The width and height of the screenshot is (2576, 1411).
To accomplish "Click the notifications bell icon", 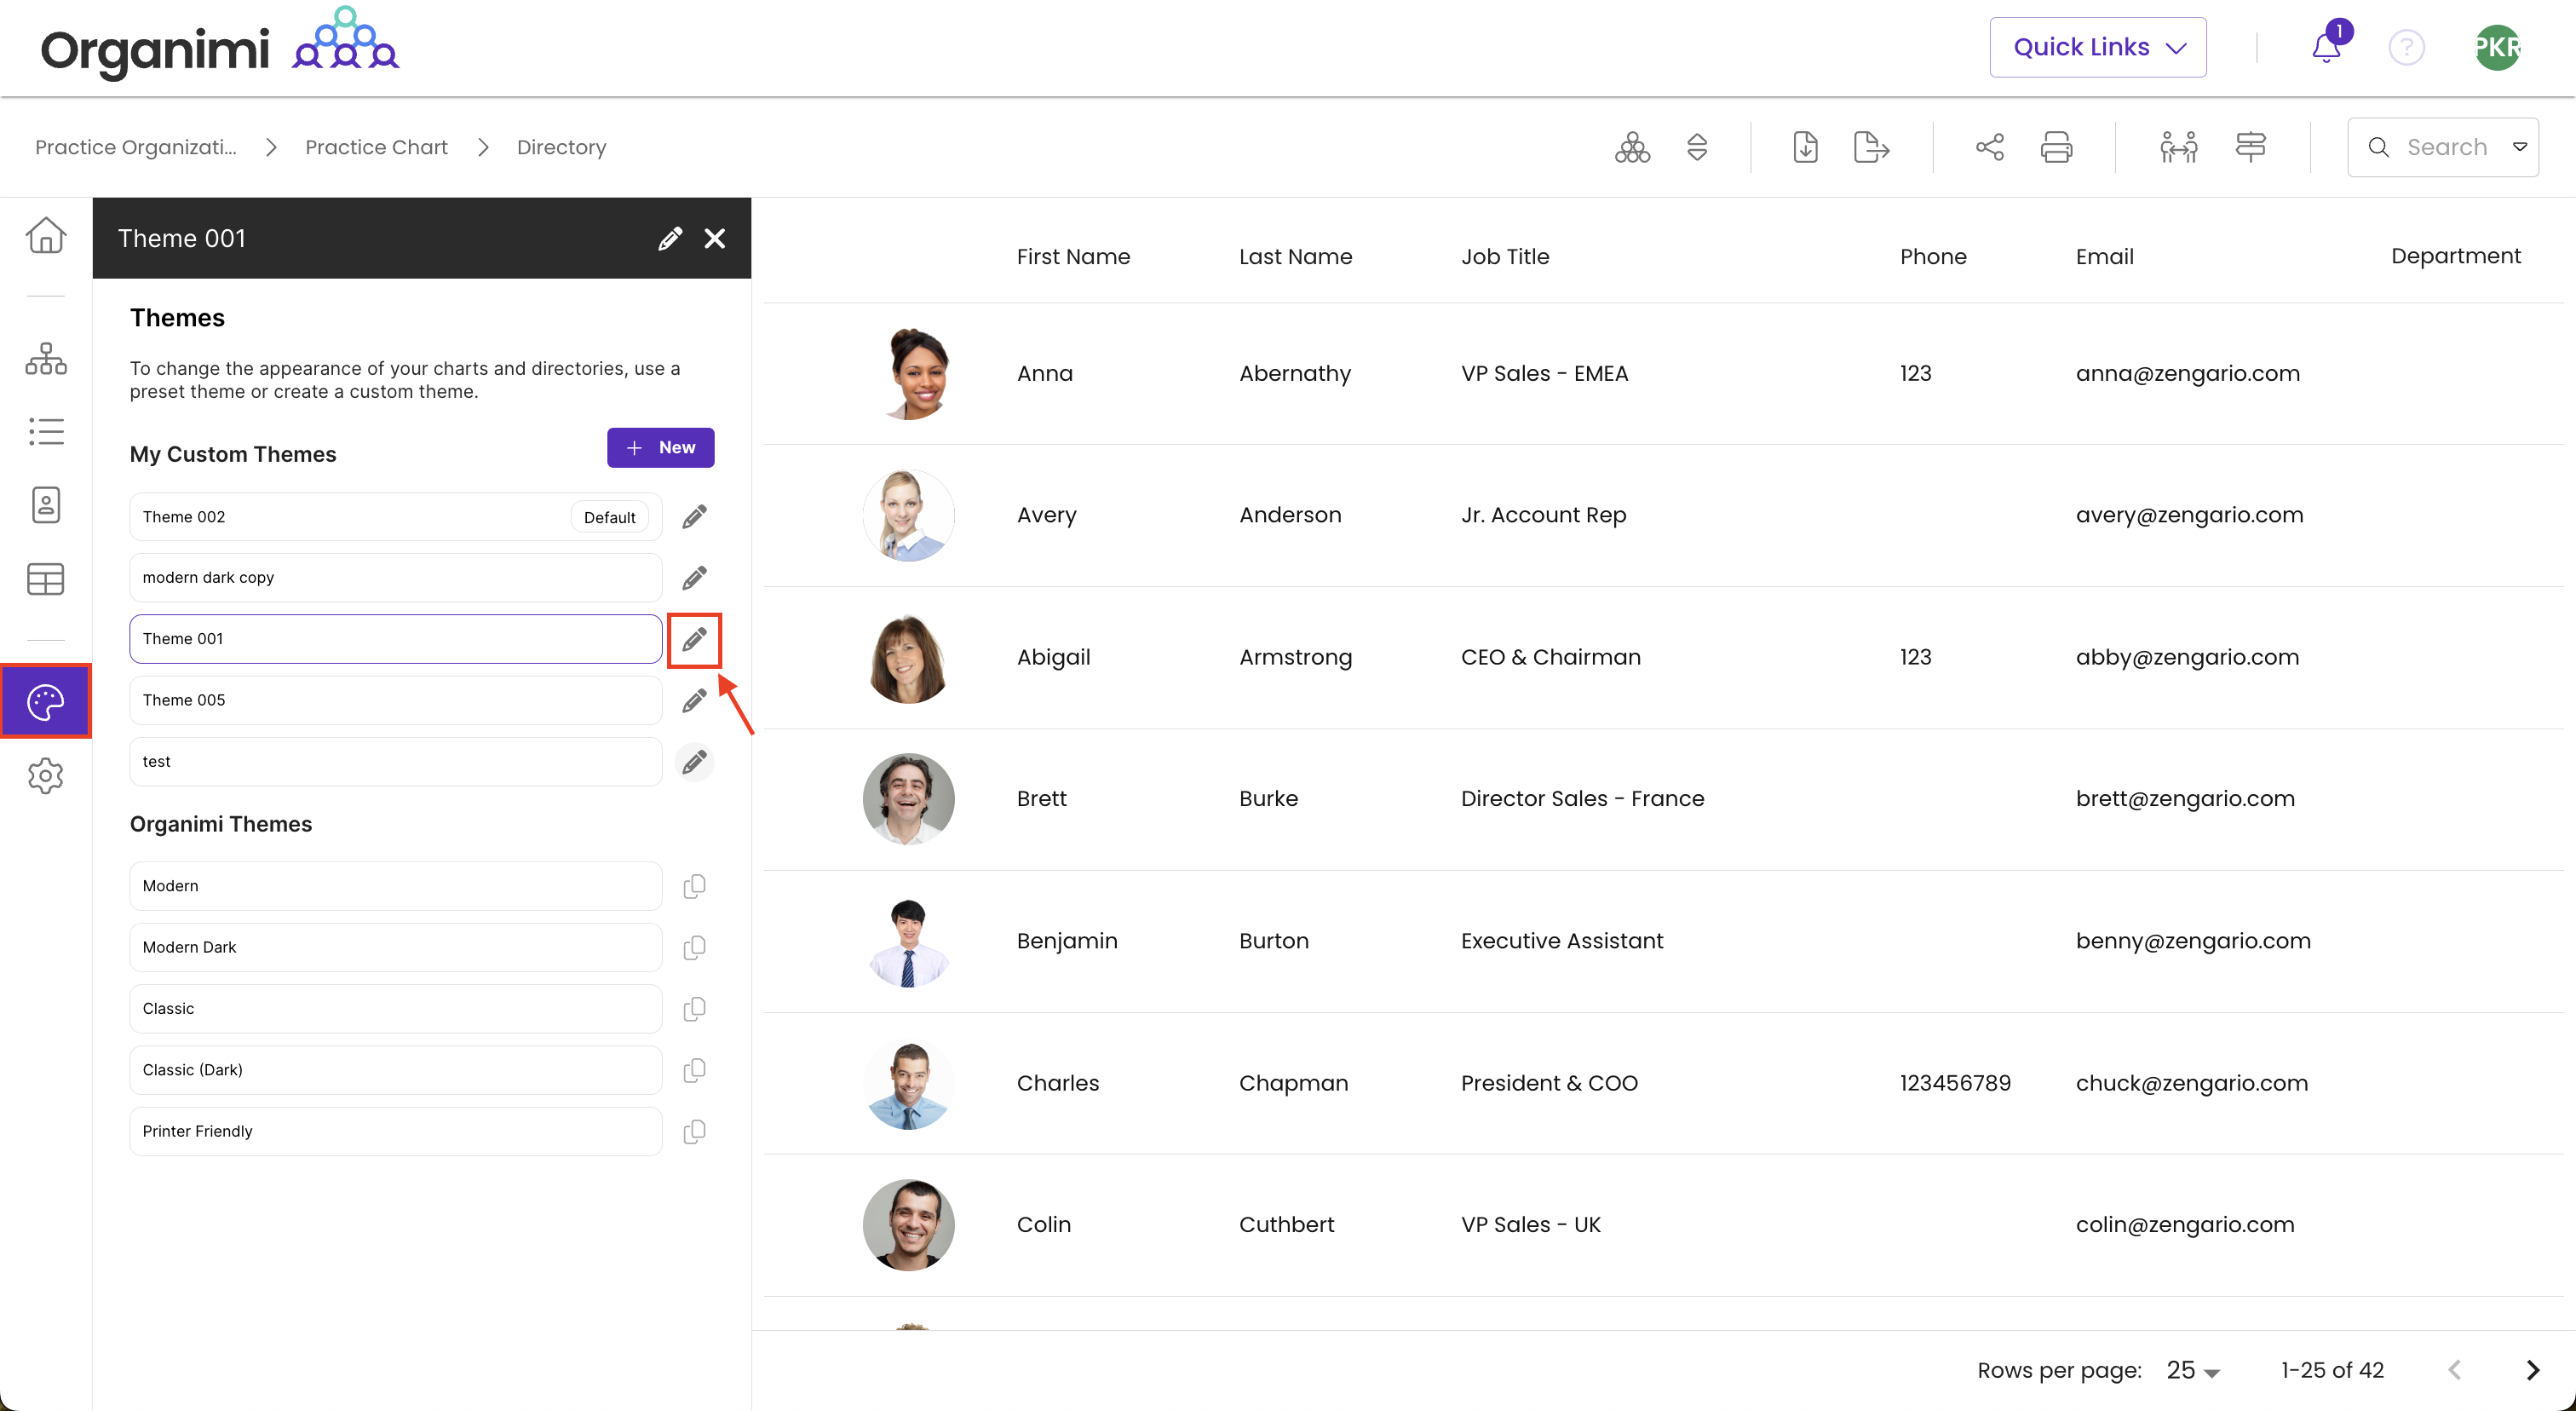I will coord(2326,47).
